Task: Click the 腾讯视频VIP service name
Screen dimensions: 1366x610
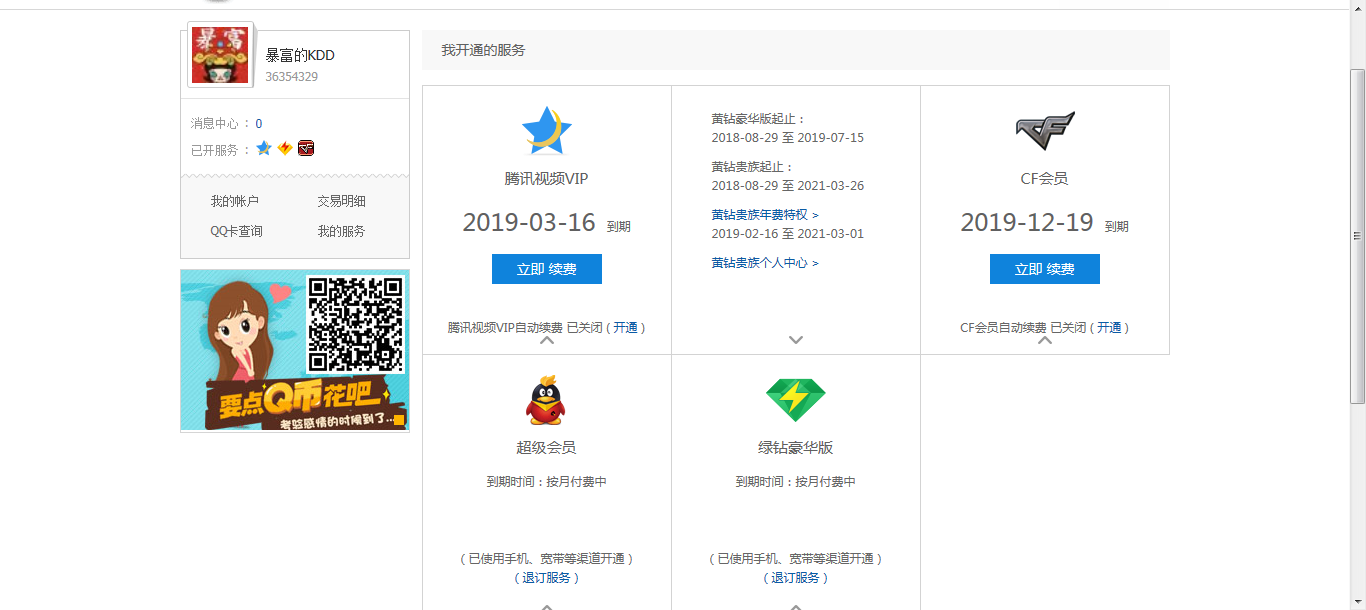Action: (x=546, y=179)
